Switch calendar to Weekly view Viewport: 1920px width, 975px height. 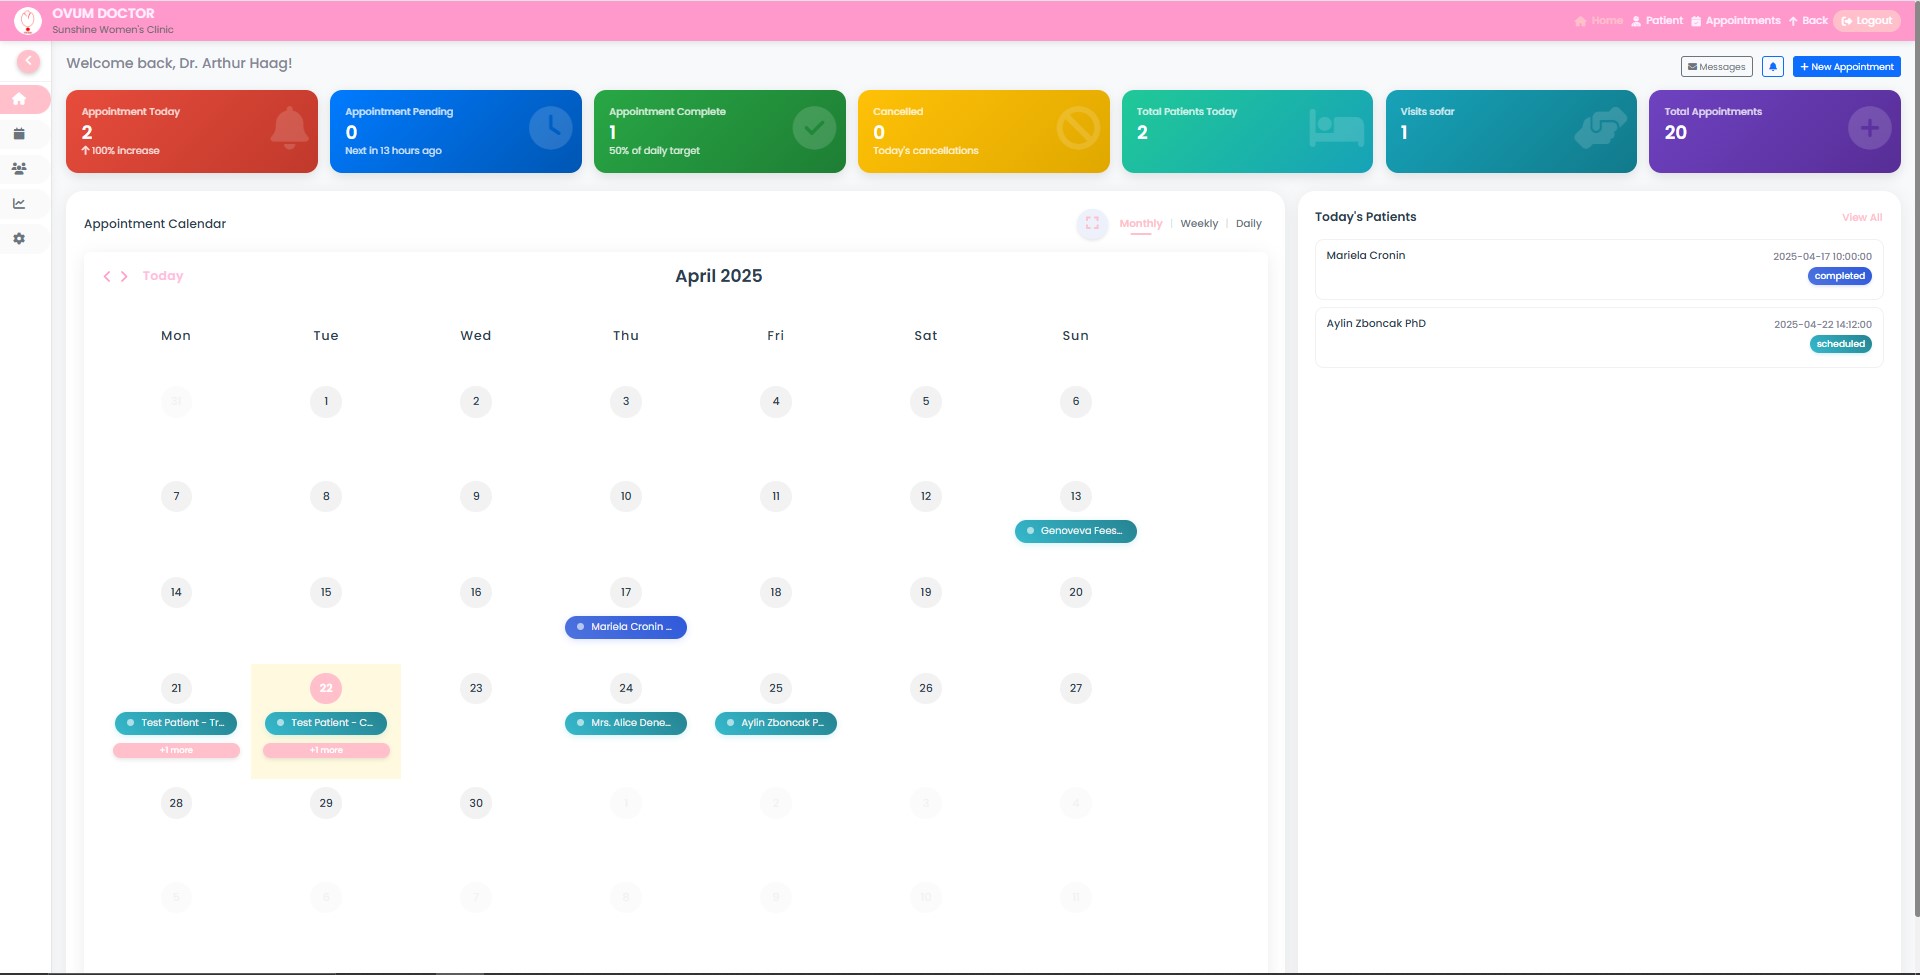click(x=1199, y=224)
